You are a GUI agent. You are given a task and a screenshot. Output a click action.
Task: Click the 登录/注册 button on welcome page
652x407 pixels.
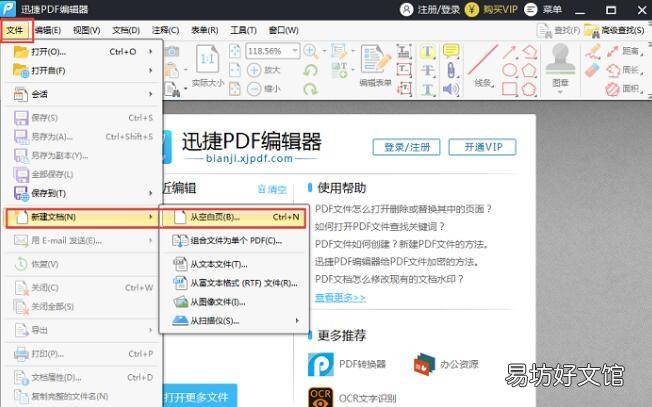pos(406,147)
